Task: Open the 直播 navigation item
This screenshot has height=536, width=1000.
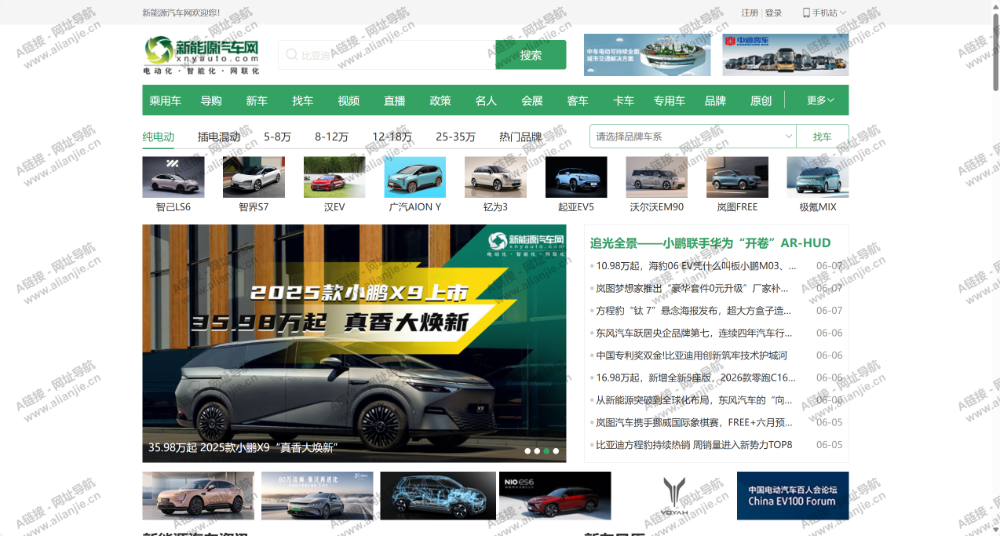Action: (395, 100)
